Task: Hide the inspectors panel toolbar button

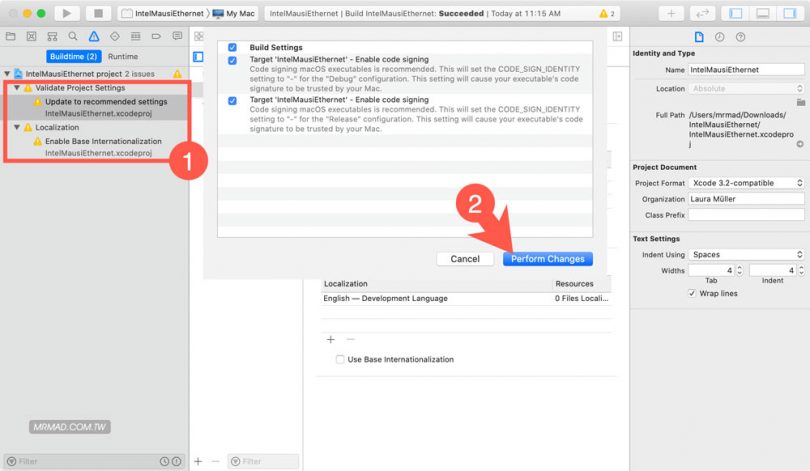Action: pos(790,13)
